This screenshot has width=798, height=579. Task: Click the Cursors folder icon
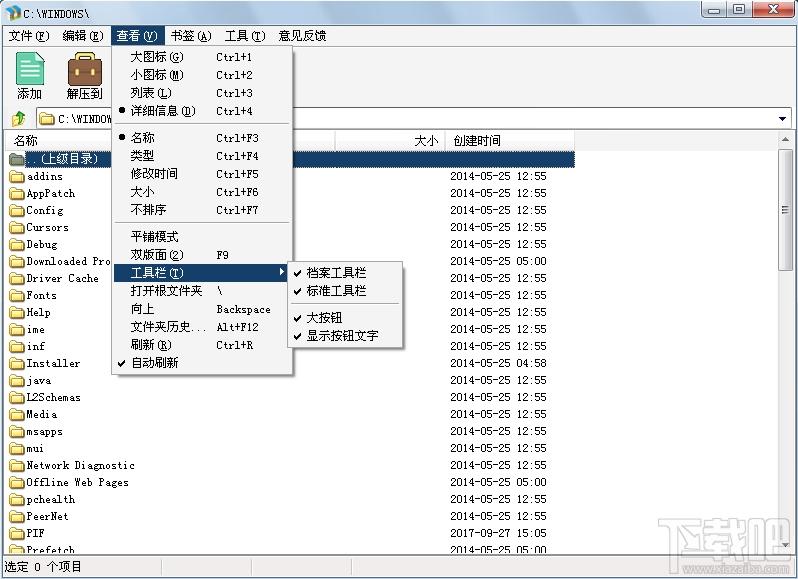point(17,227)
